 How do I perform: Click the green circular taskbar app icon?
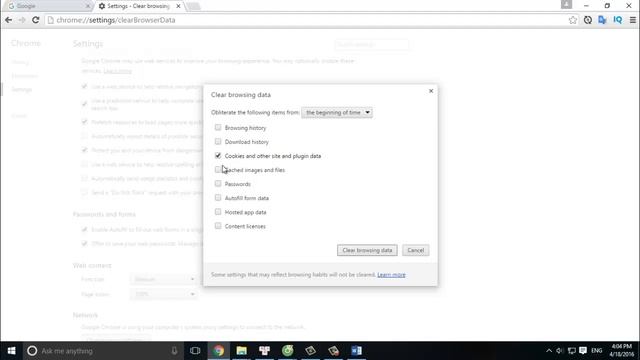coord(287,351)
